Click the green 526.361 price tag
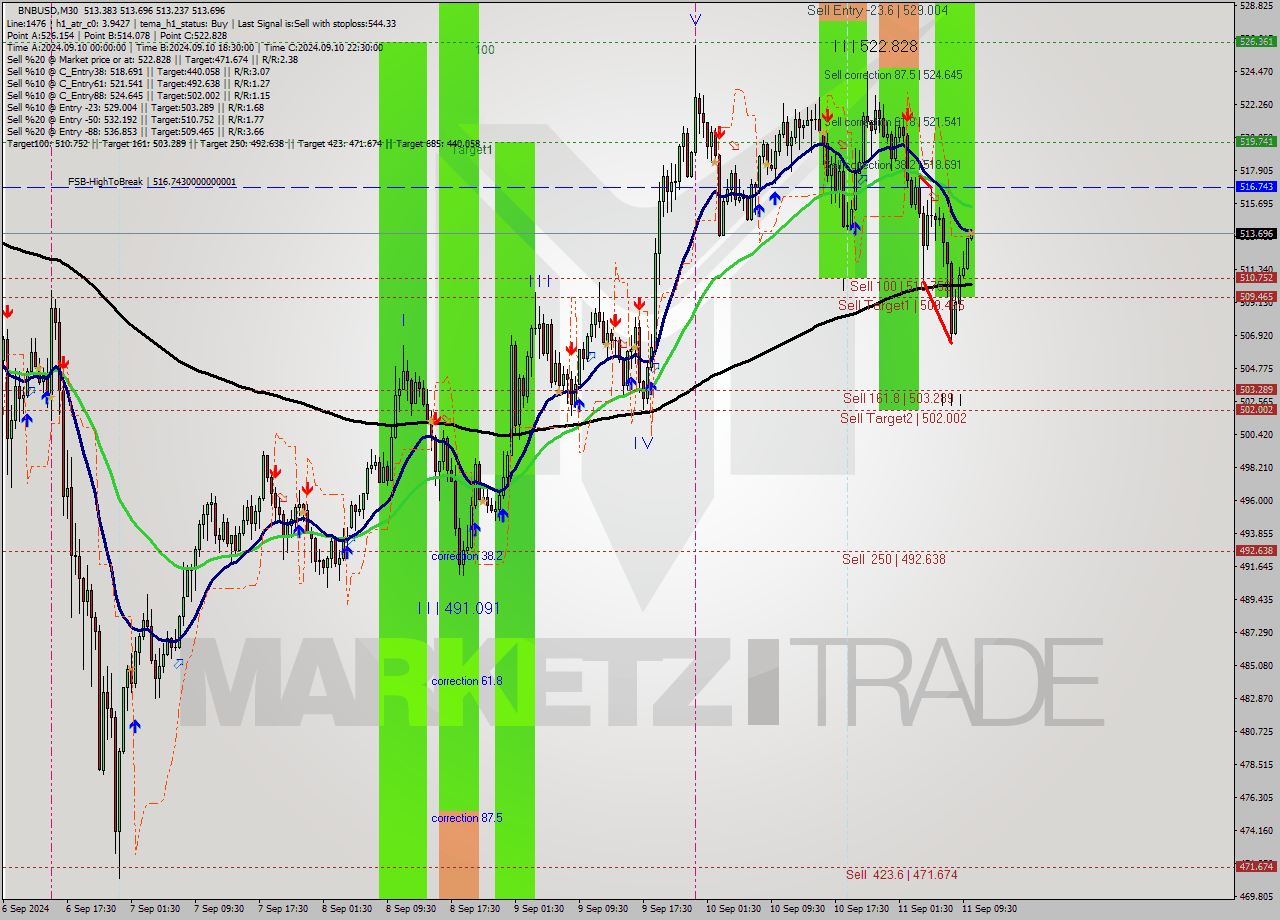 pyautogui.click(x=1256, y=41)
